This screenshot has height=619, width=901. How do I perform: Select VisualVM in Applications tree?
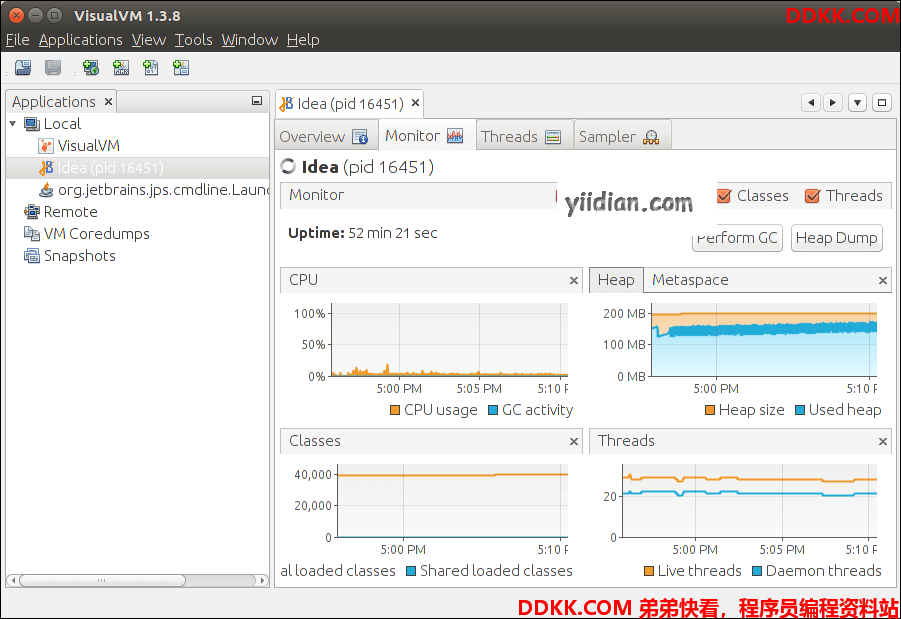pos(88,145)
